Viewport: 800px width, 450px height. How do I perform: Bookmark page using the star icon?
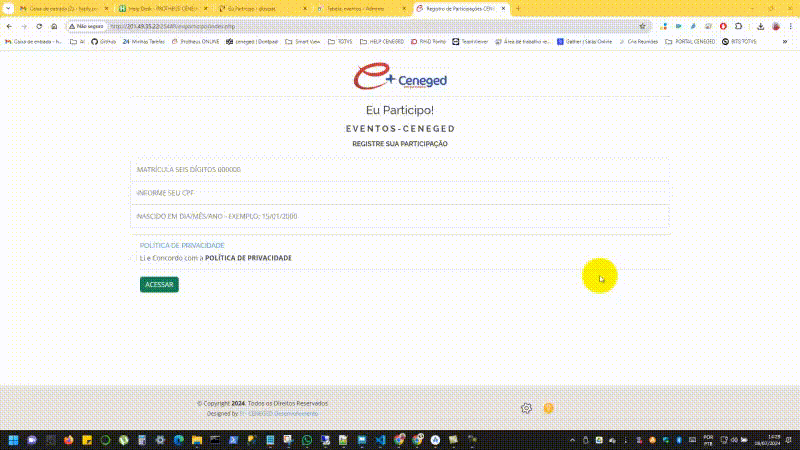coord(641,26)
